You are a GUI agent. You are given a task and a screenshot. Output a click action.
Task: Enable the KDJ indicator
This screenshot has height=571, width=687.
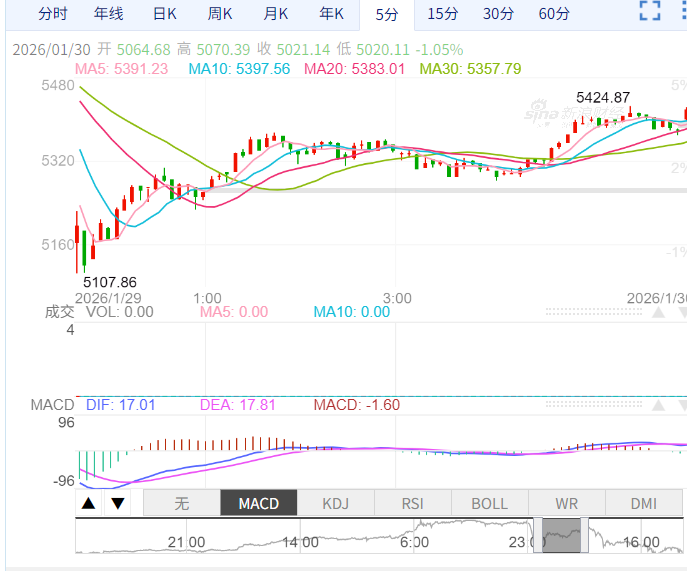pyautogui.click(x=335, y=503)
